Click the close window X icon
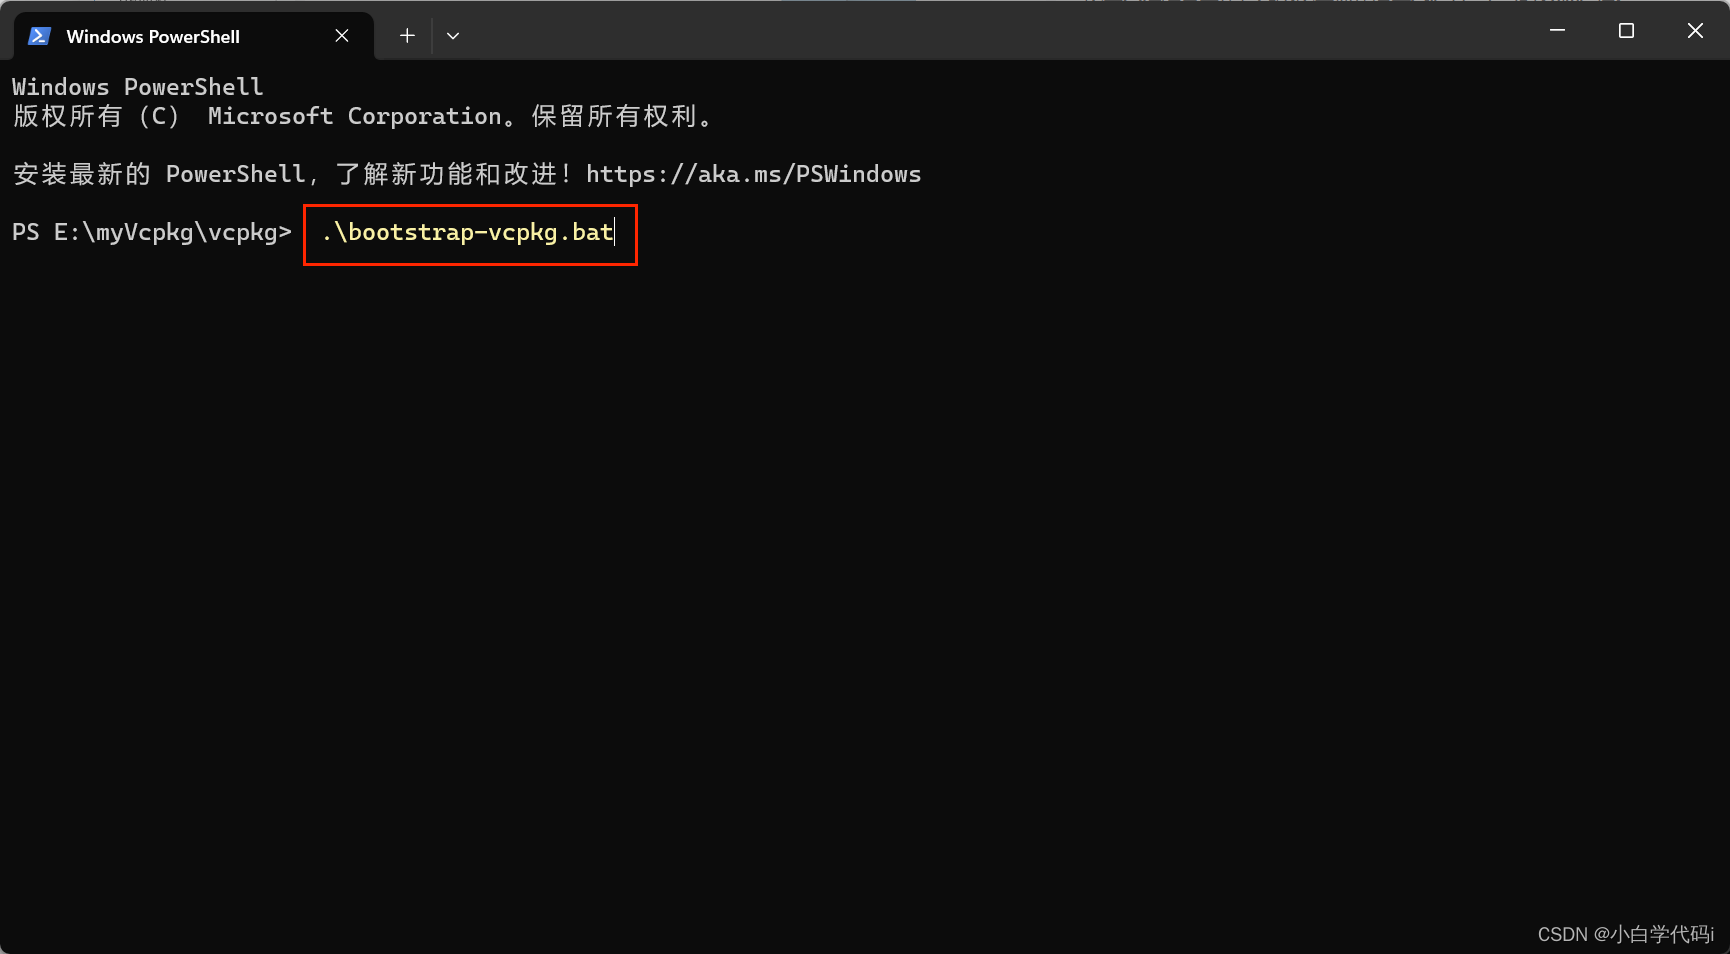The width and height of the screenshot is (1730, 954). [1694, 30]
